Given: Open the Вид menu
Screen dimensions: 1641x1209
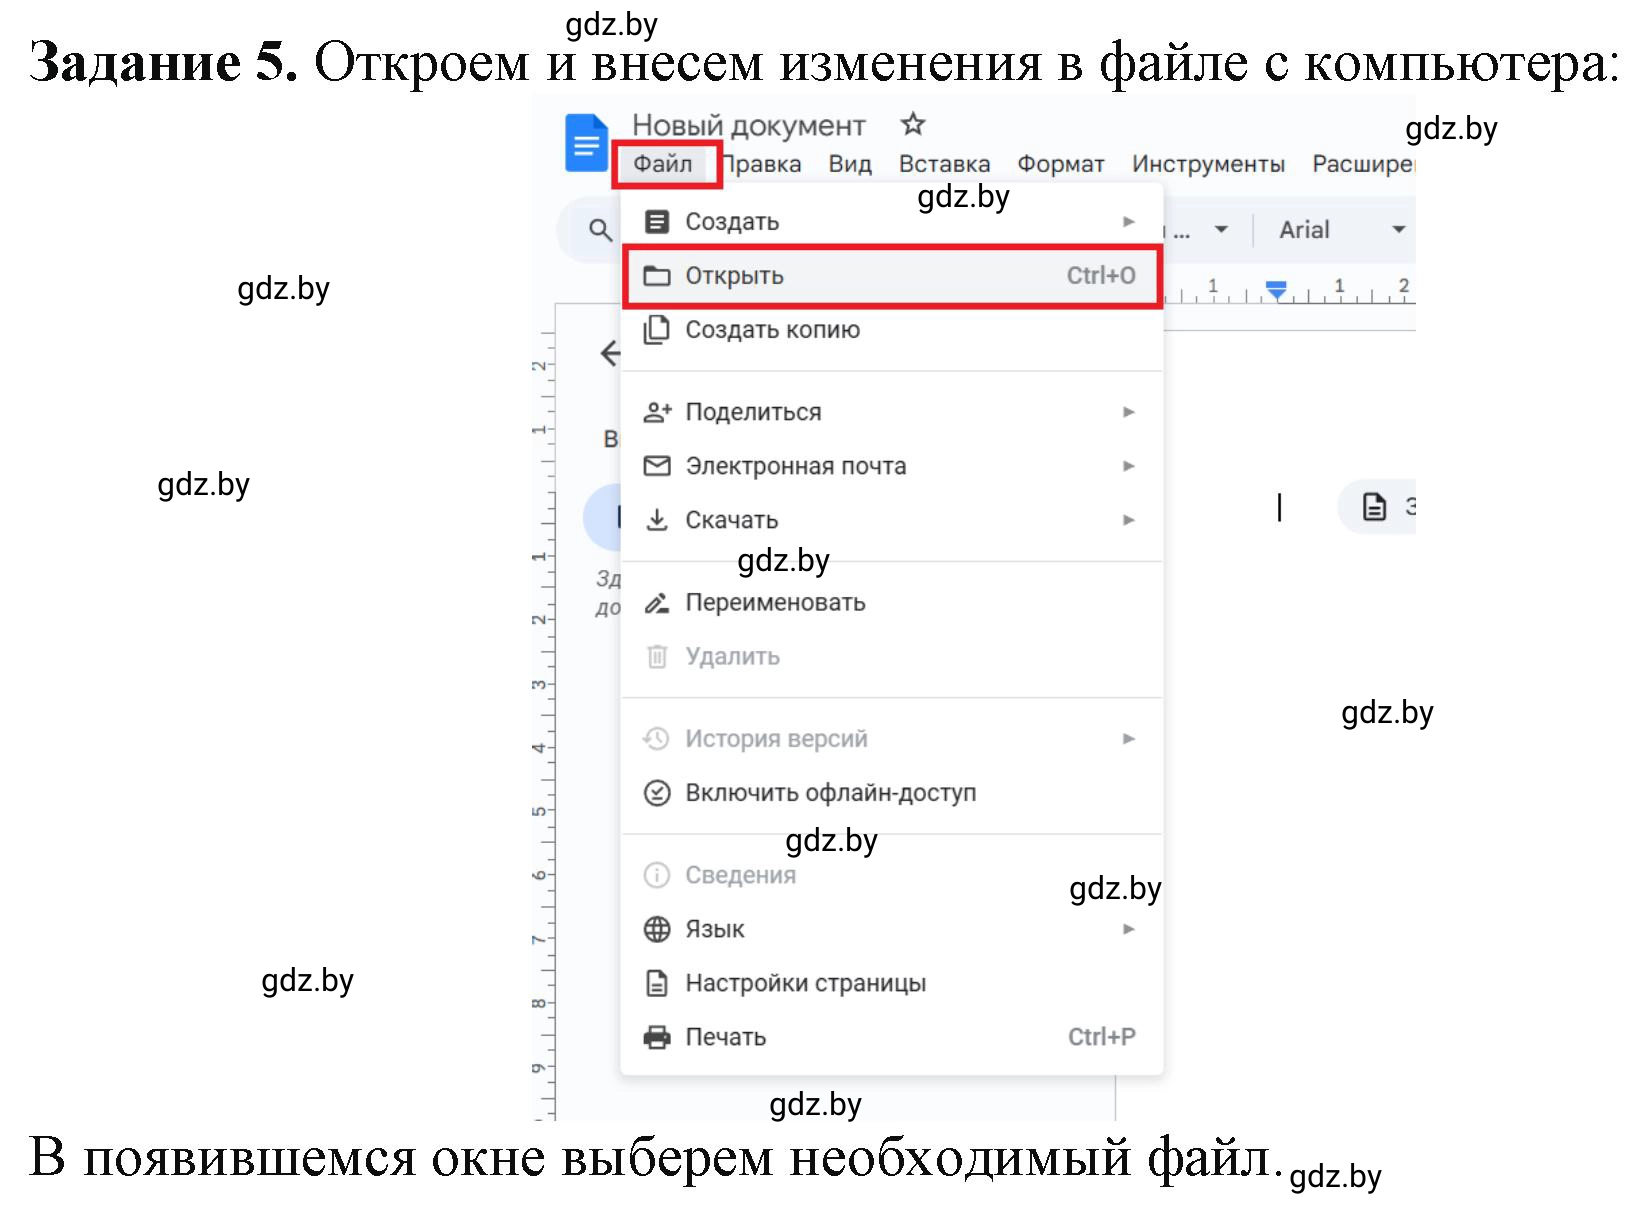Looking at the screenshot, I should click(x=850, y=164).
